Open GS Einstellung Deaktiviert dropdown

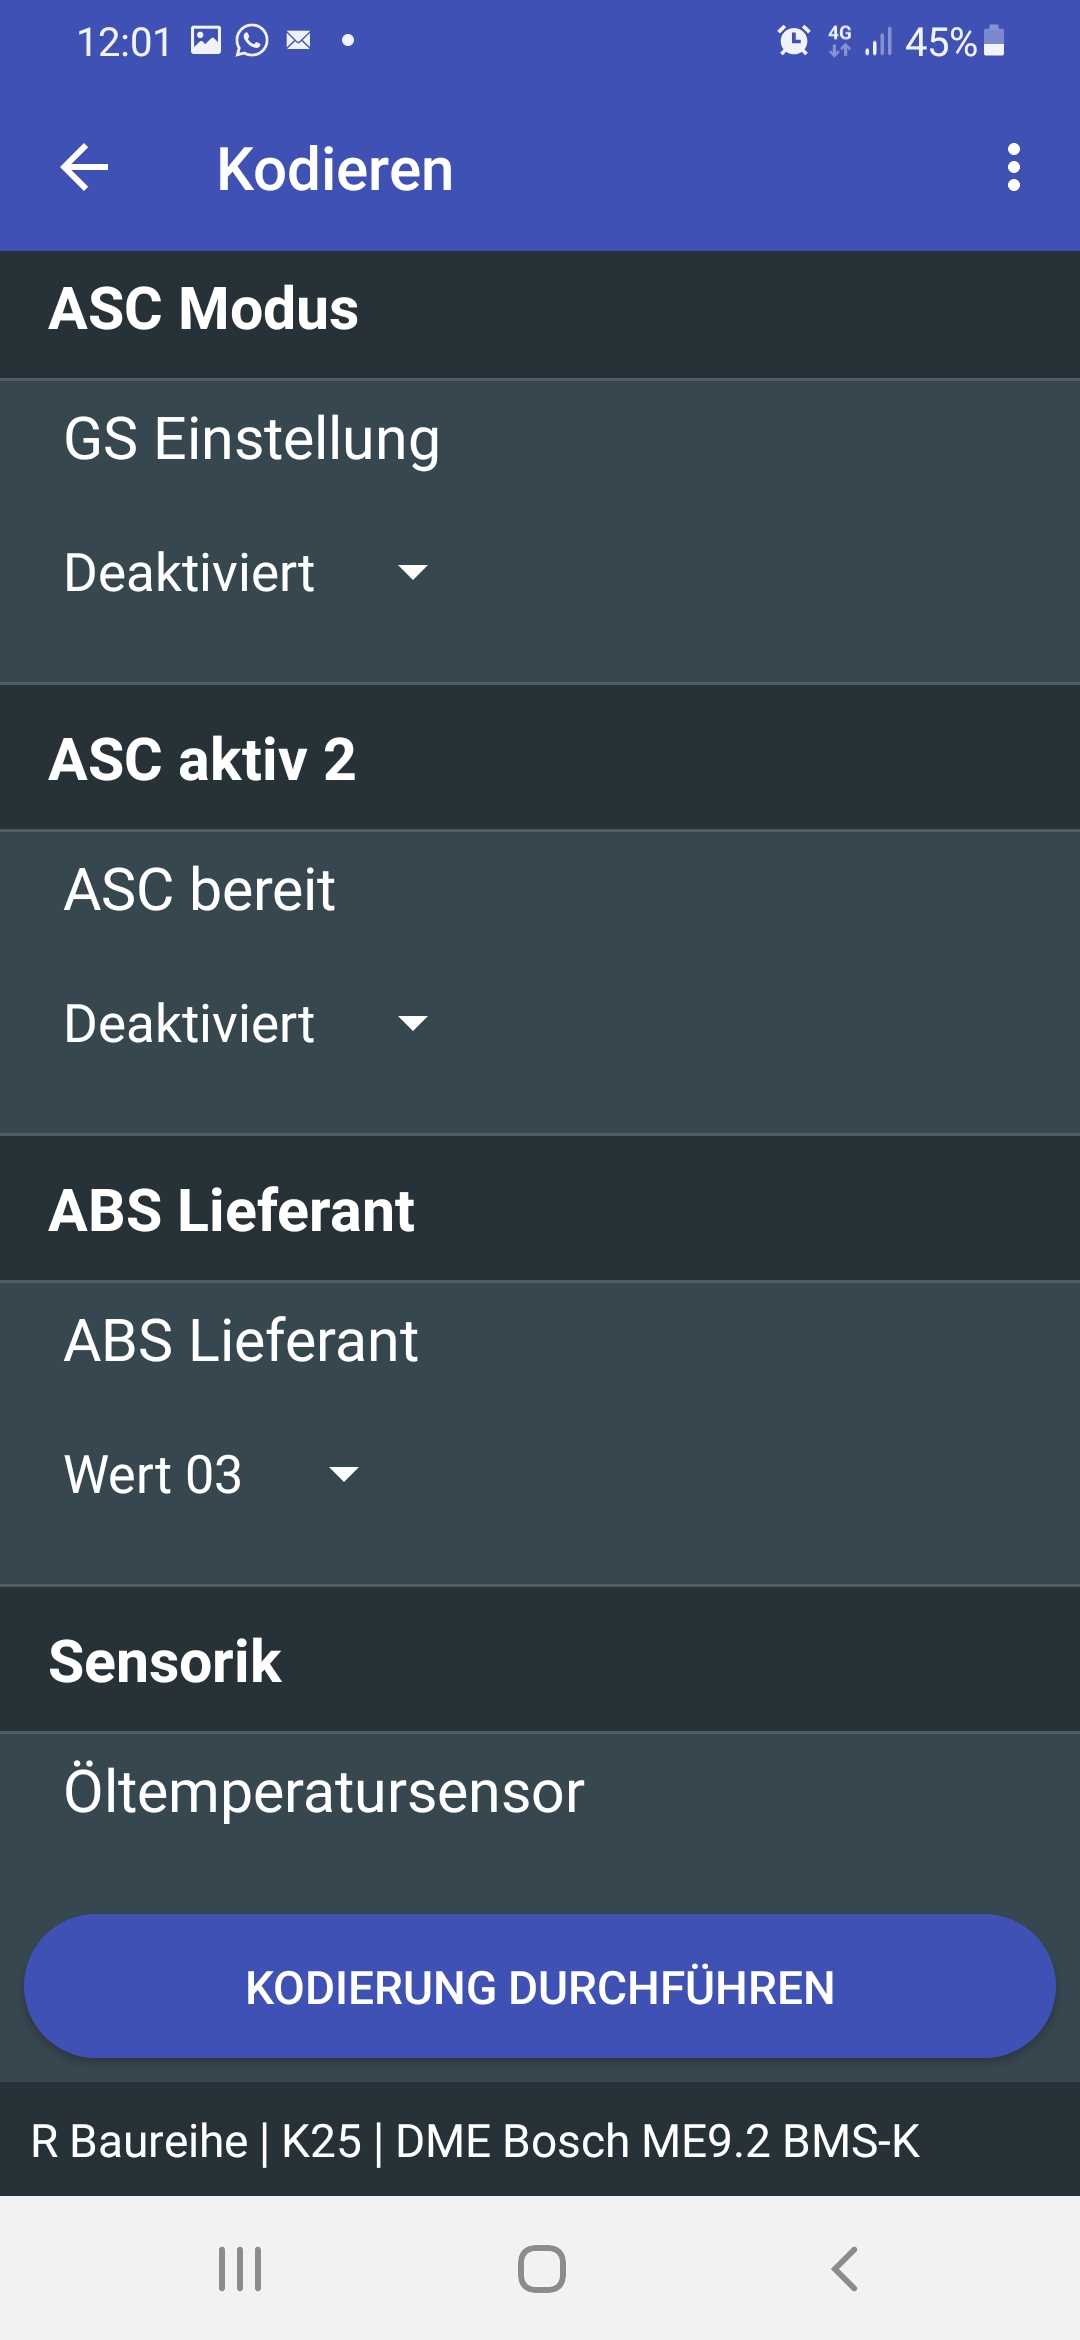click(x=246, y=573)
